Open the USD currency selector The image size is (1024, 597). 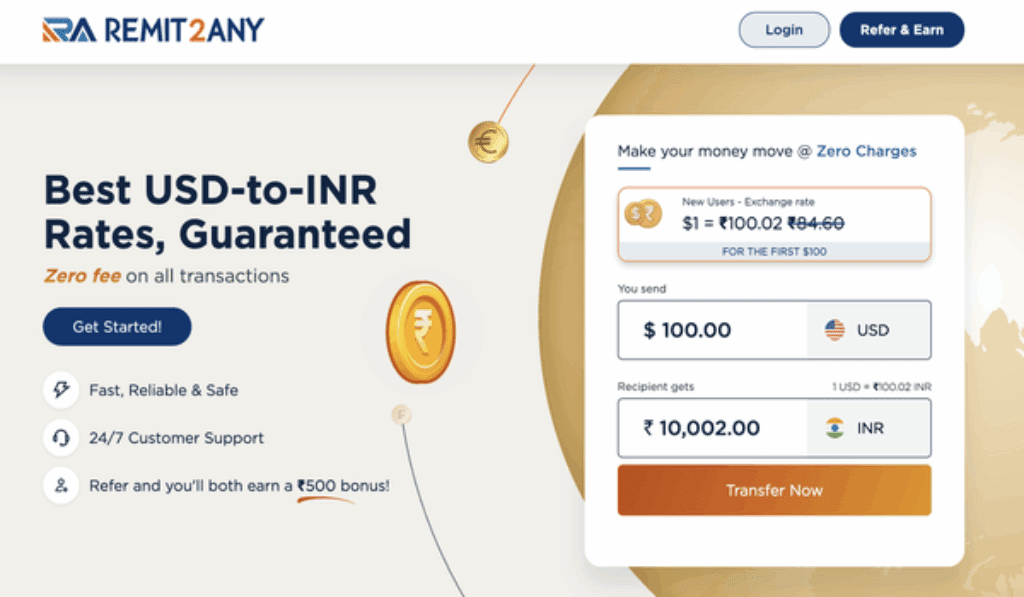coord(869,330)
